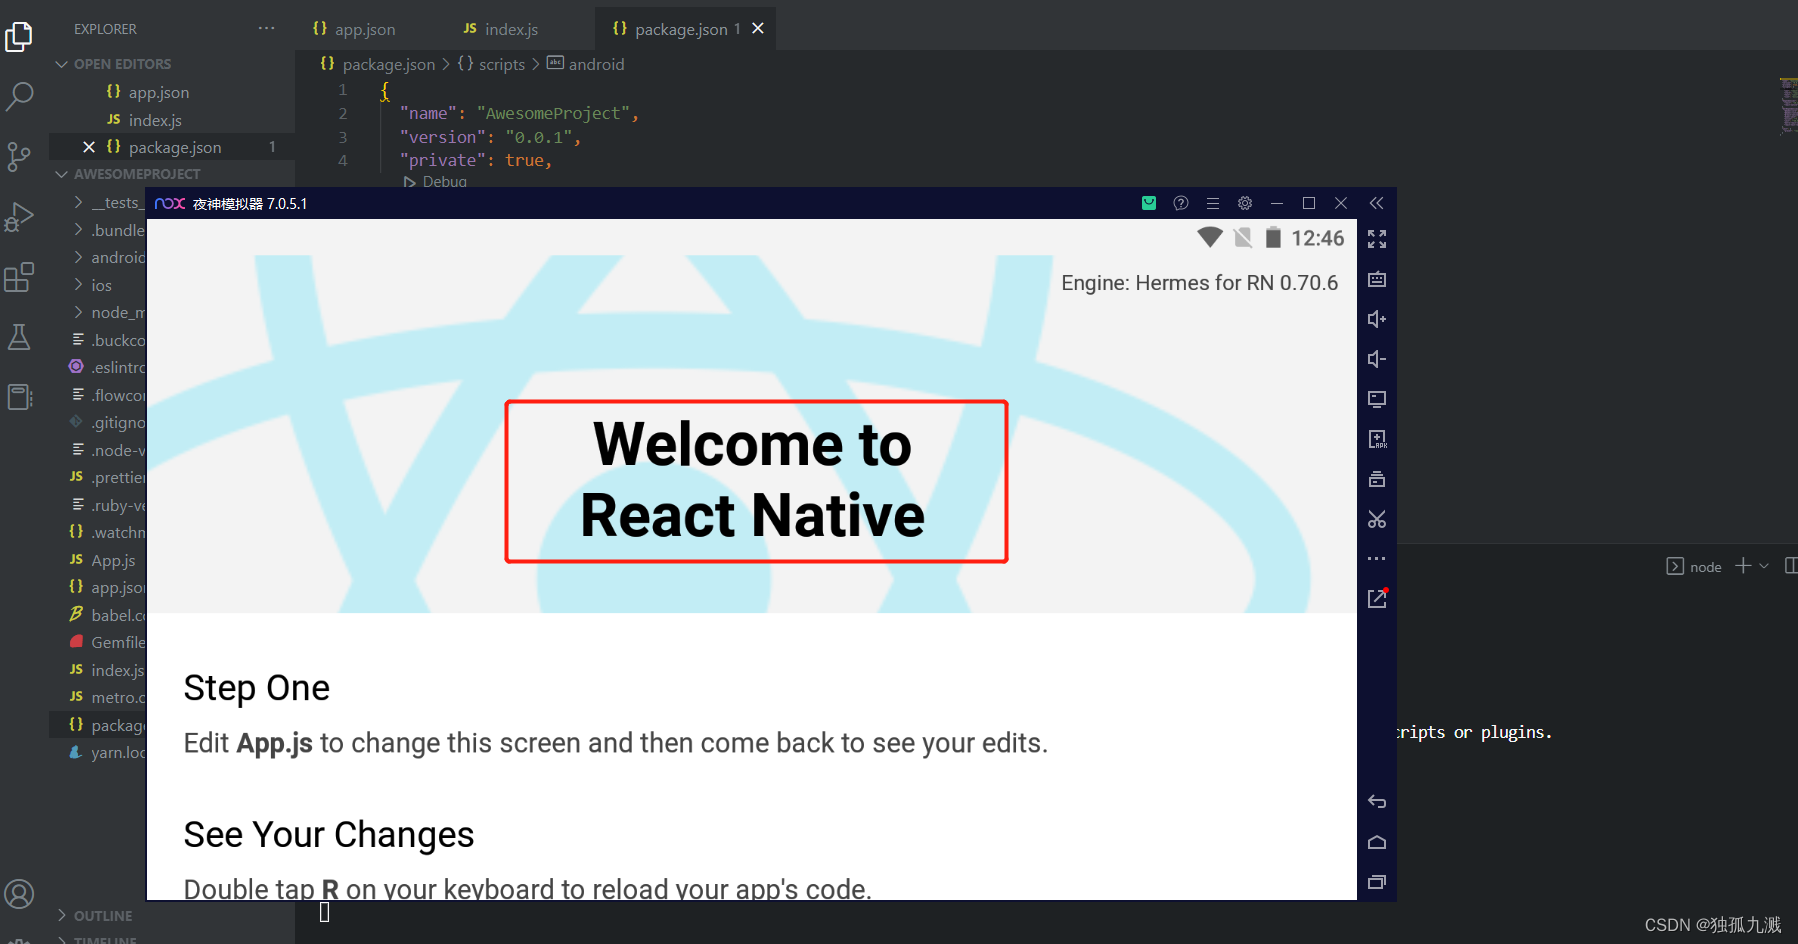1798x944 pixels.
Task: Open Run and Debug view
Action: click(x=19, y=217)
